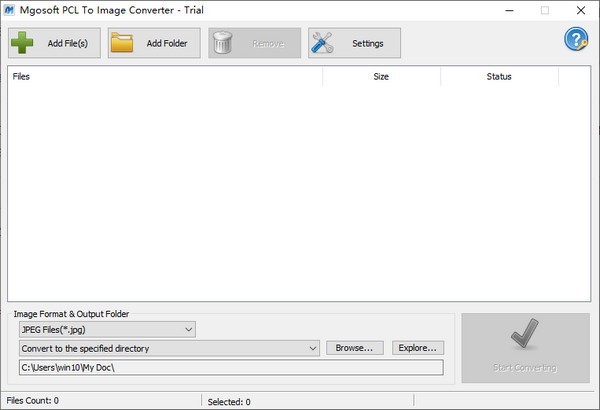This screenshot has height=410, width=600.
Task: Click the Add Folder button
Action: (x=154, y=43)
